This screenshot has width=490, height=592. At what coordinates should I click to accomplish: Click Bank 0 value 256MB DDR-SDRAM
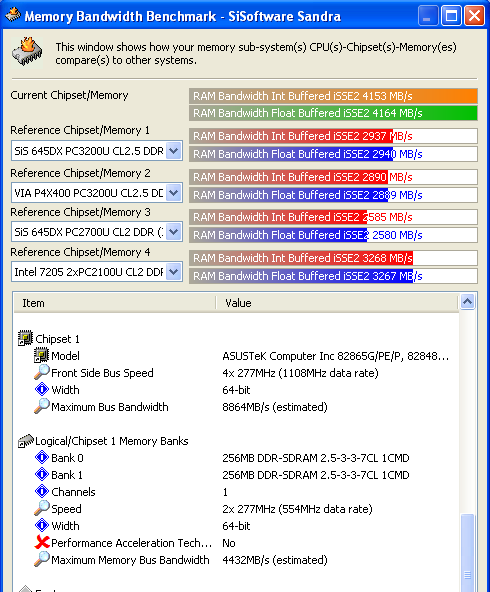click(x=316, y=458)
